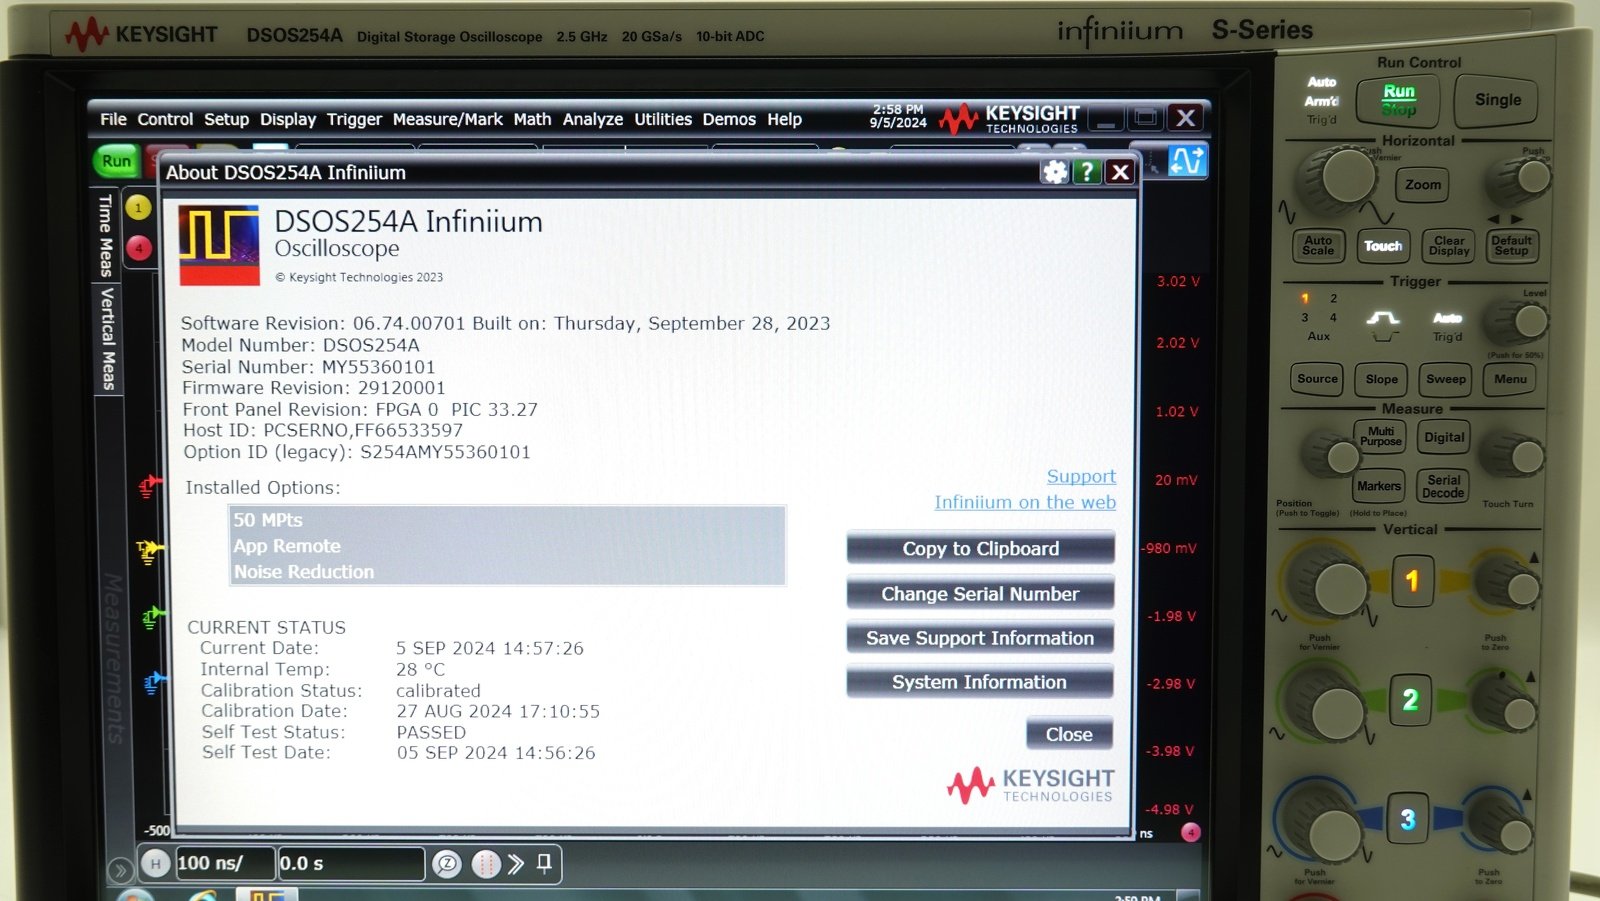
Task: Click the Internal Temp 28 °C value
Action: pos(420,670)
